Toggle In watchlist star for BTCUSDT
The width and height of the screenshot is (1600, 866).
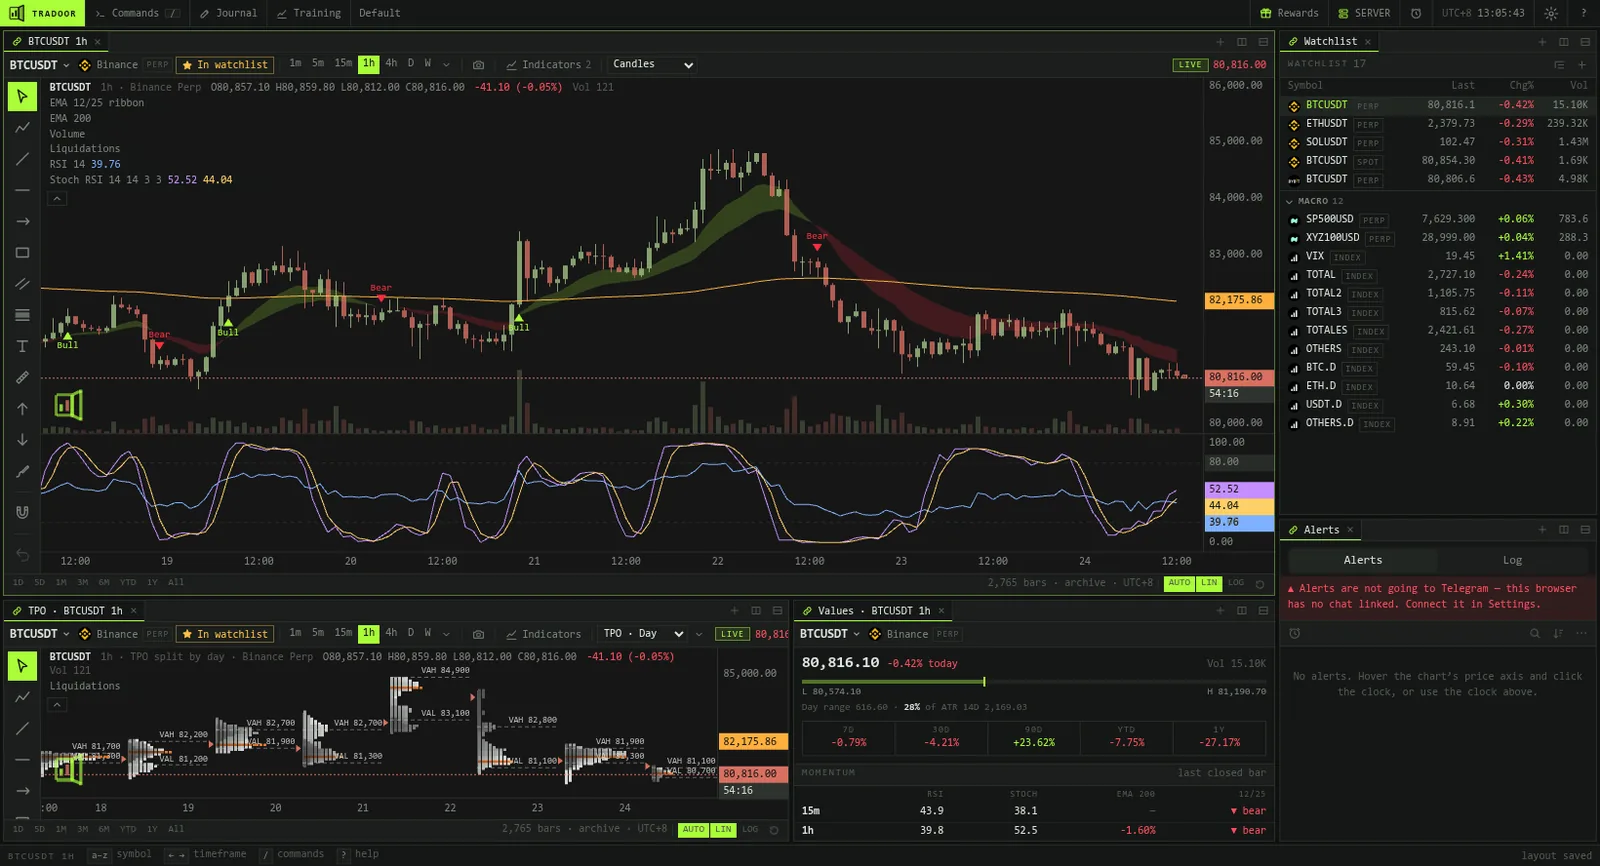(226, 65)
